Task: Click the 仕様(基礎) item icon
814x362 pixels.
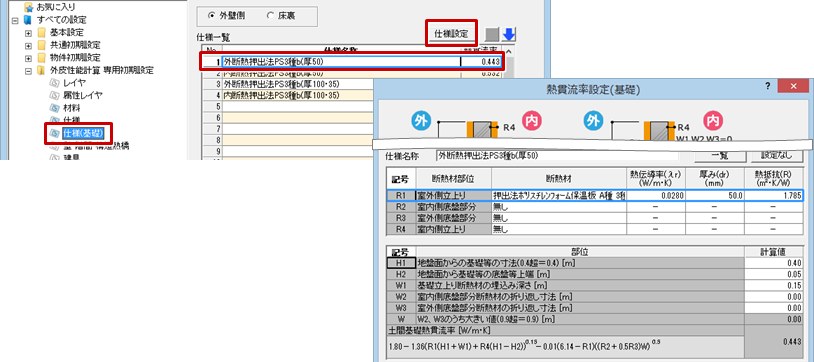Action: pyautogui.click(x=55, y=133)
